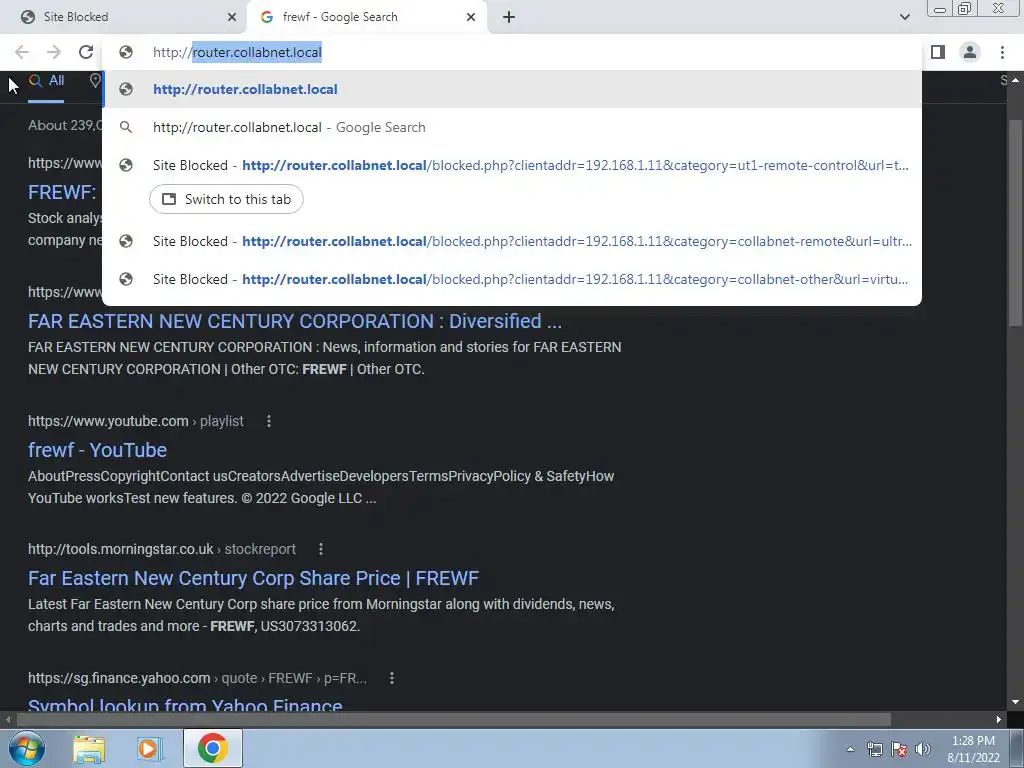This screenshot has height=768, width=1024.
Task: Open the profile avatar icon
Action: point(970,52)
